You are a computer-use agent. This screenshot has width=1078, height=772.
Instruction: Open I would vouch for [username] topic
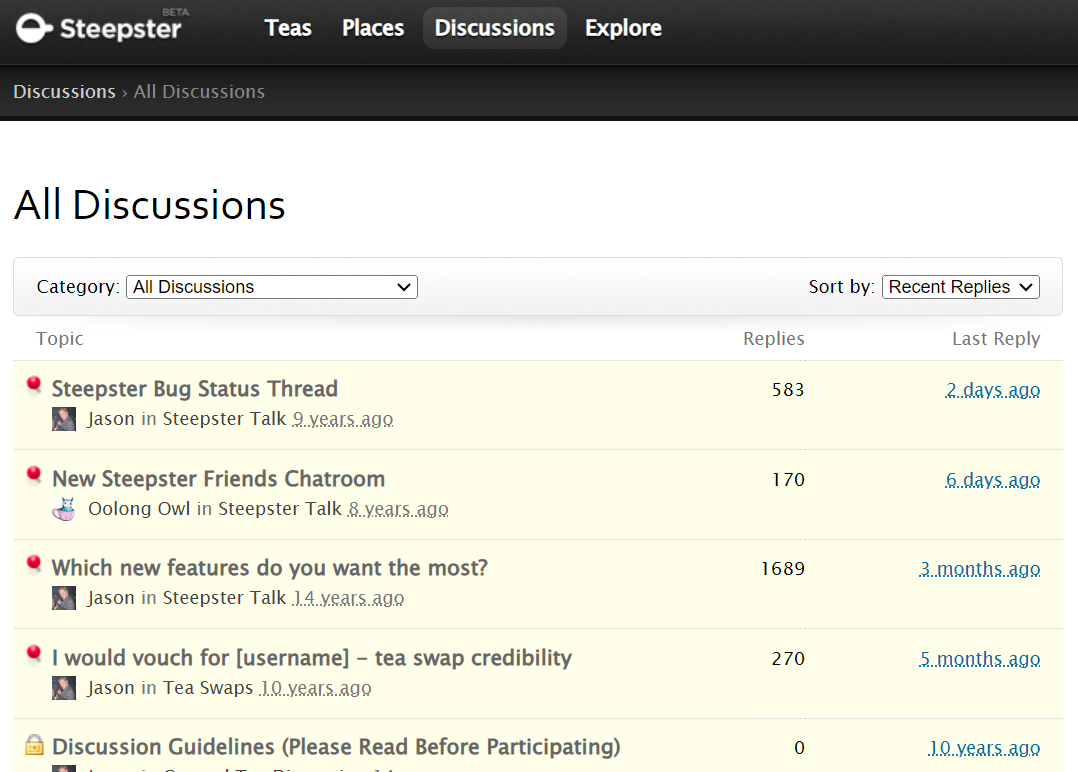click(312, 658)
